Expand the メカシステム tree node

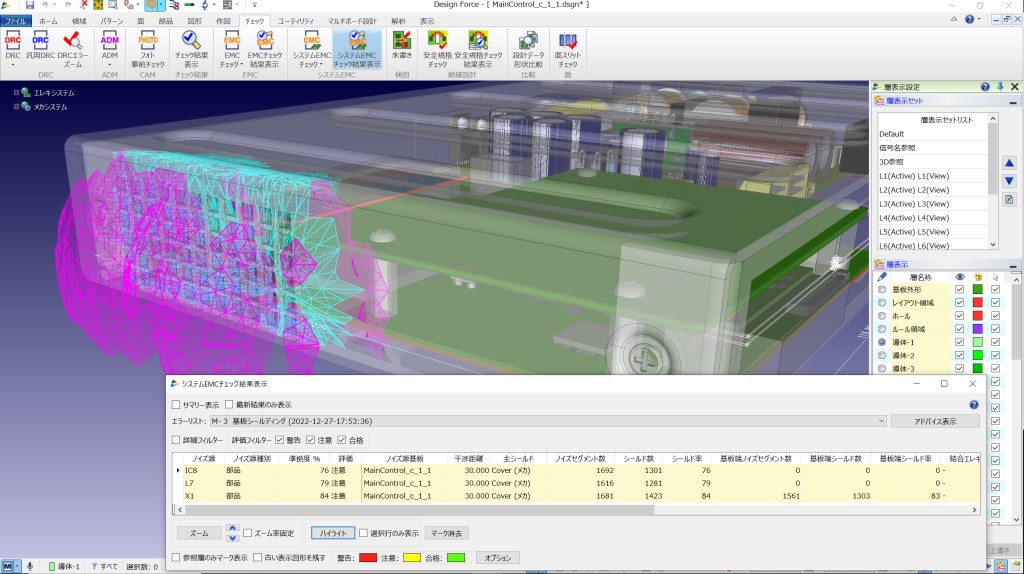tap(16, 106)
